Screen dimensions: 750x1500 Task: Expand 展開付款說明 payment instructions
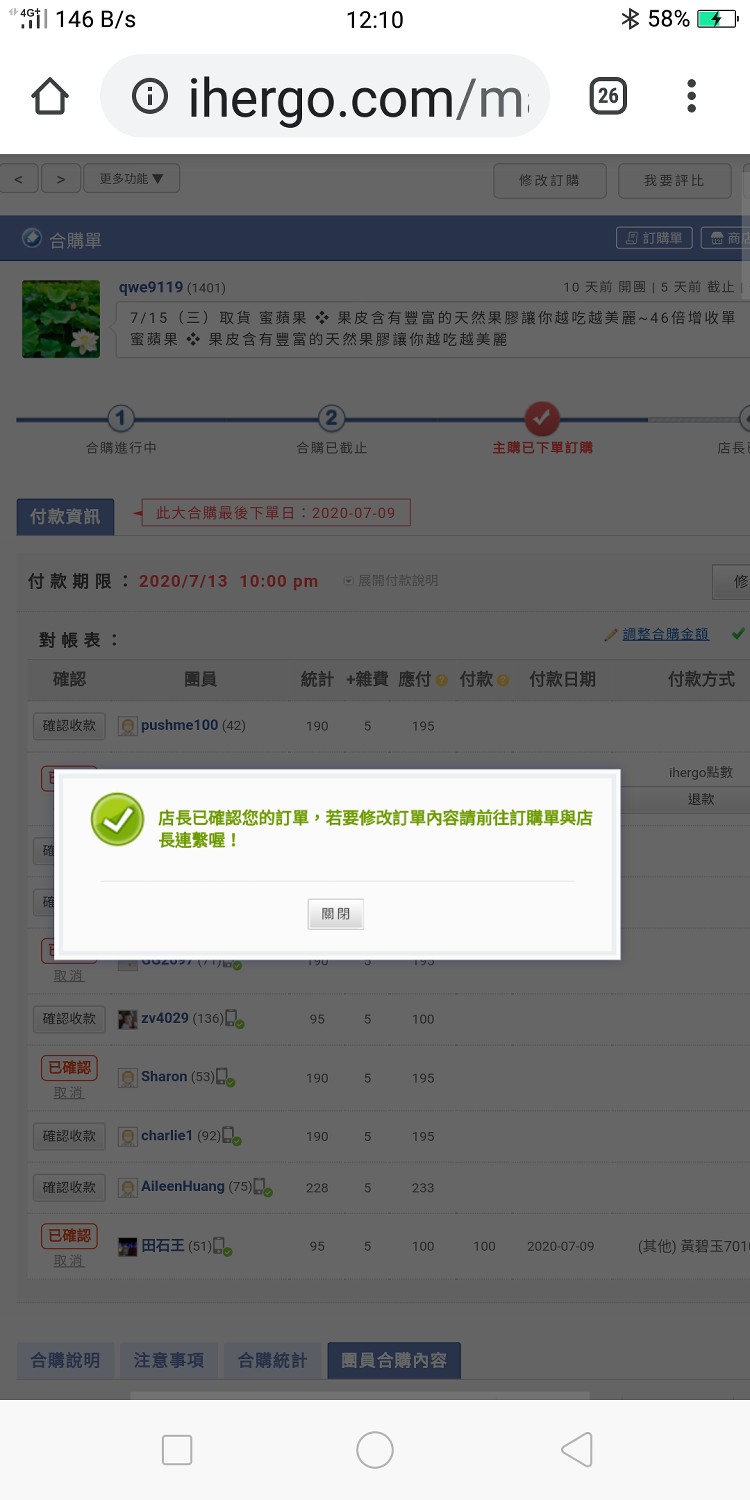(x=390, y=581)
